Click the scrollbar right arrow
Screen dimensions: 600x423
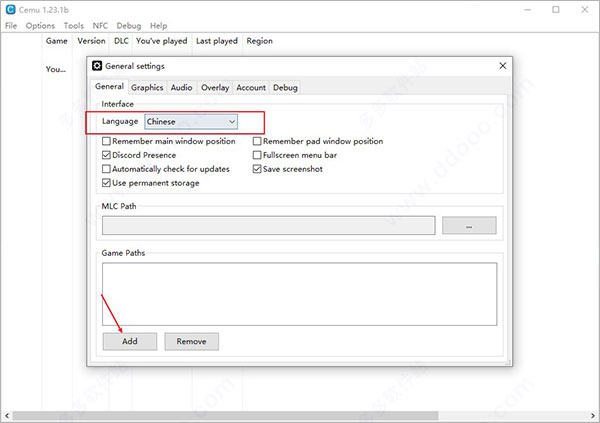click(593, 416)
